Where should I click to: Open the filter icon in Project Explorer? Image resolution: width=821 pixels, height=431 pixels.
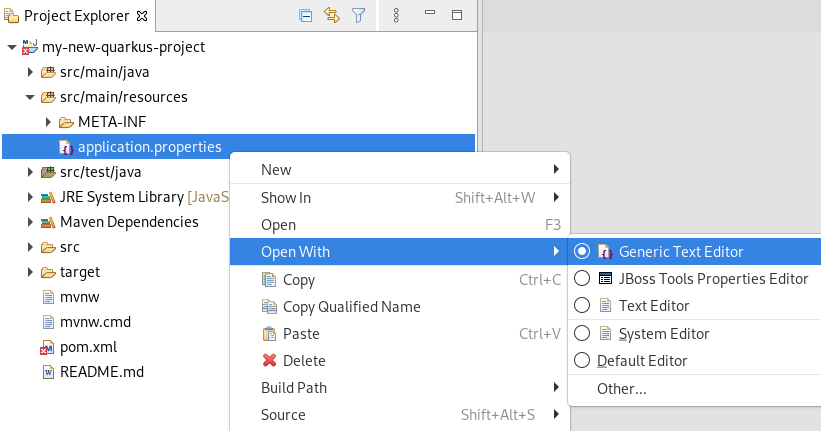[358, 16]
